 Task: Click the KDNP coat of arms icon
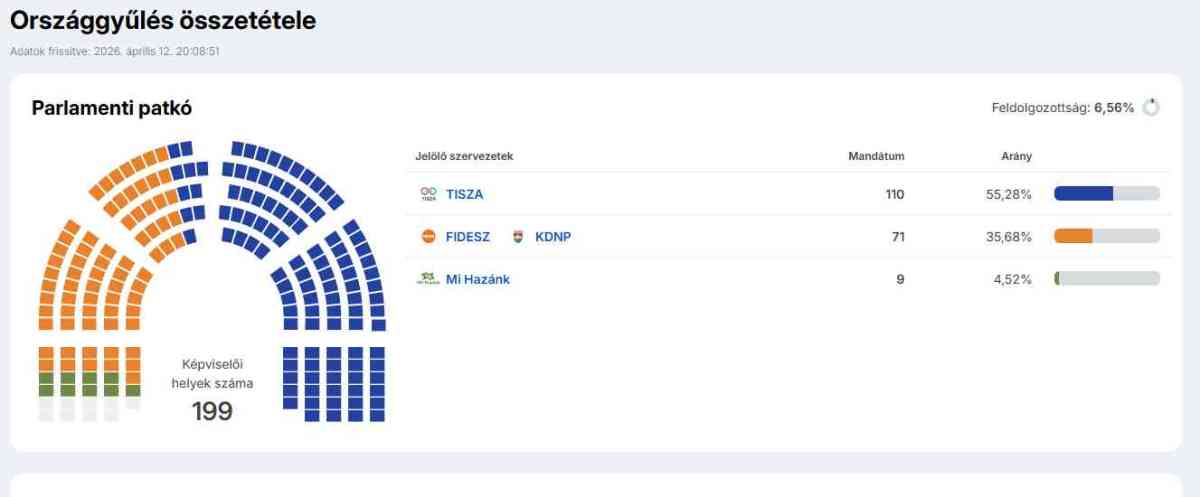point(518,237)
